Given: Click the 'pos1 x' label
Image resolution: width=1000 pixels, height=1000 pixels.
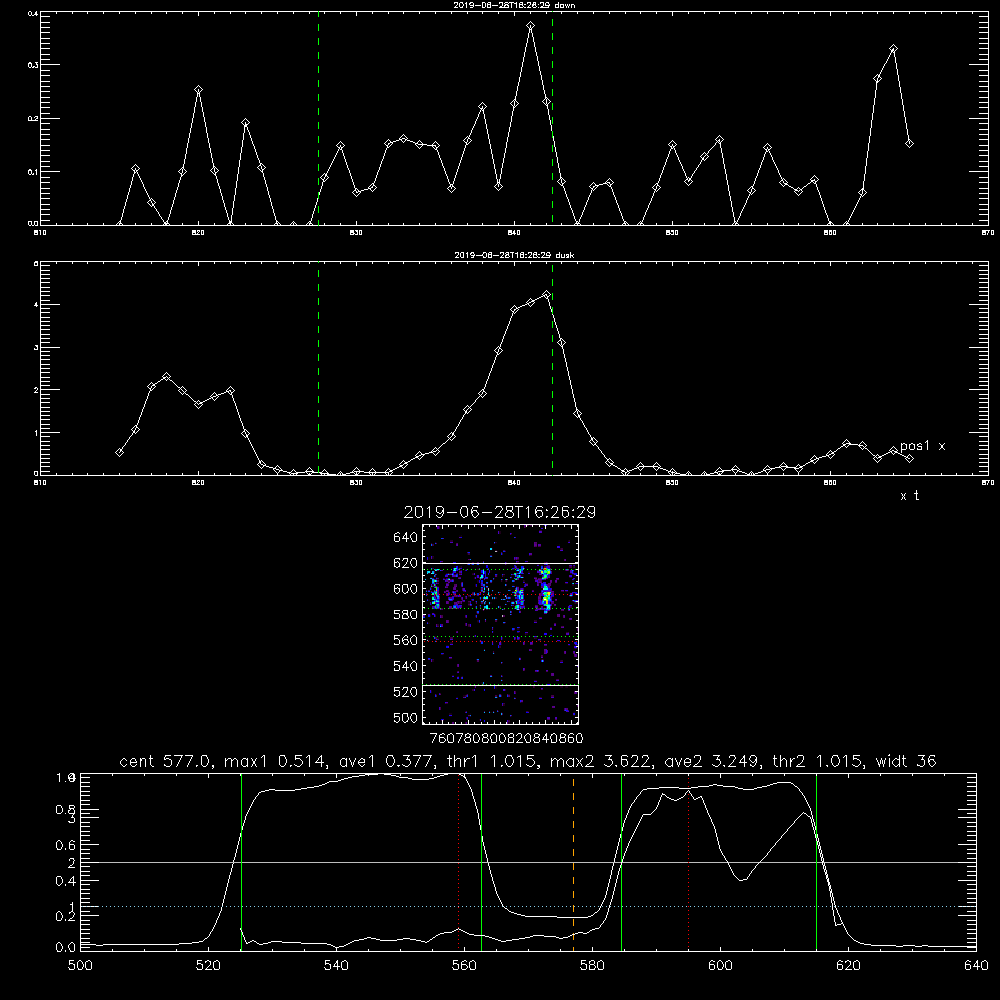Looking at the screenshot, I should (922, 446).
